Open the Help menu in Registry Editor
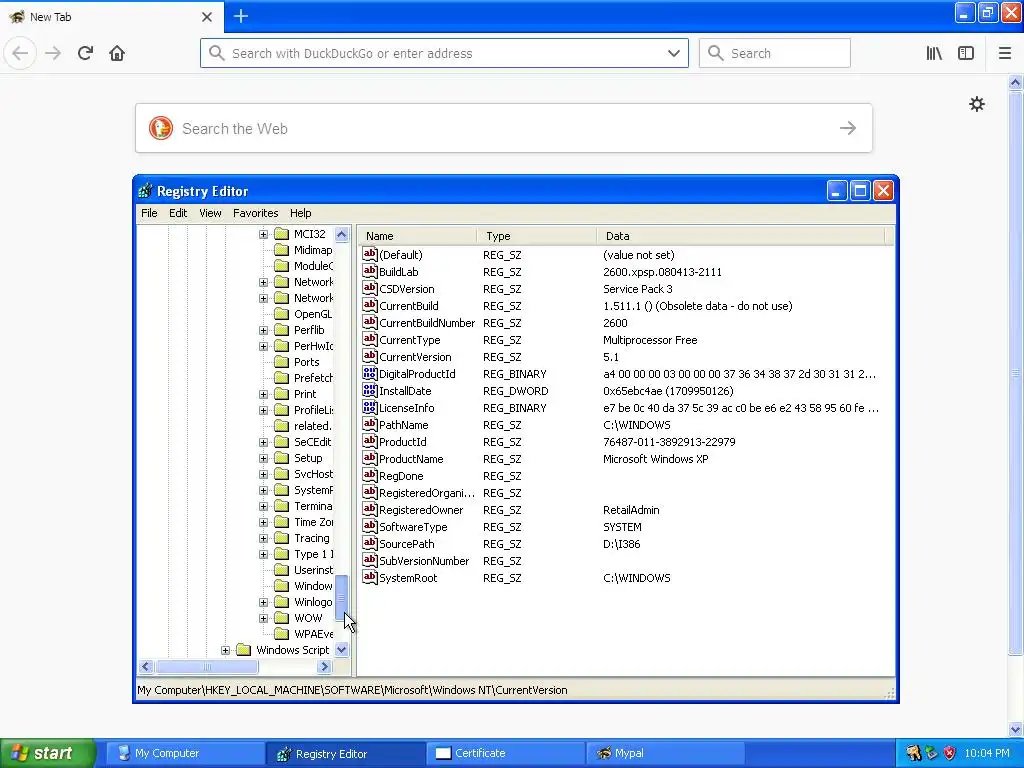 [300, 213]
